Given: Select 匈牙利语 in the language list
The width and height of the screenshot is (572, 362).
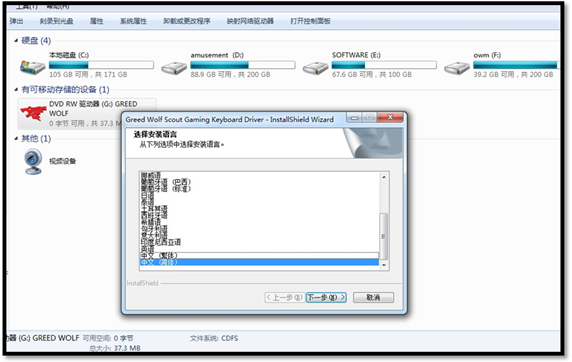Looking at the screenshot, I should 259,229.
